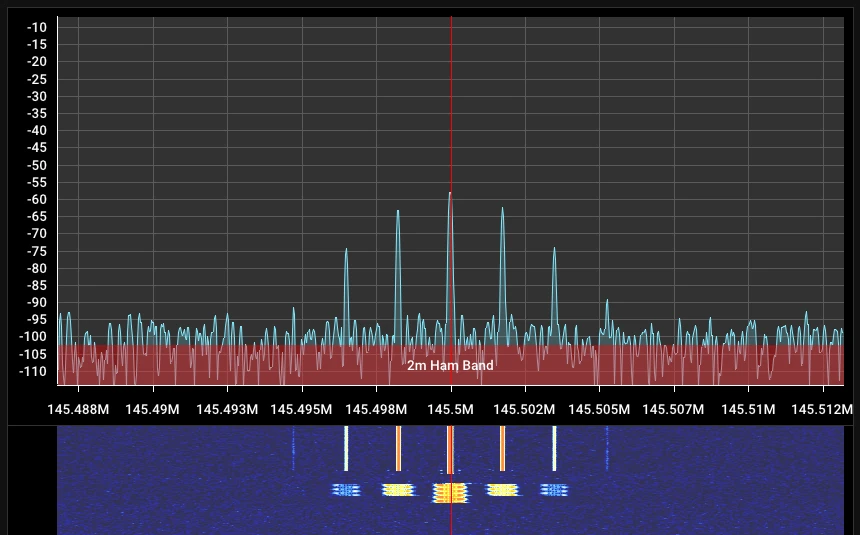Screen dimensions: 860x535
Task: Click the 145.512M frequency axis label
Action: (821, 409)
